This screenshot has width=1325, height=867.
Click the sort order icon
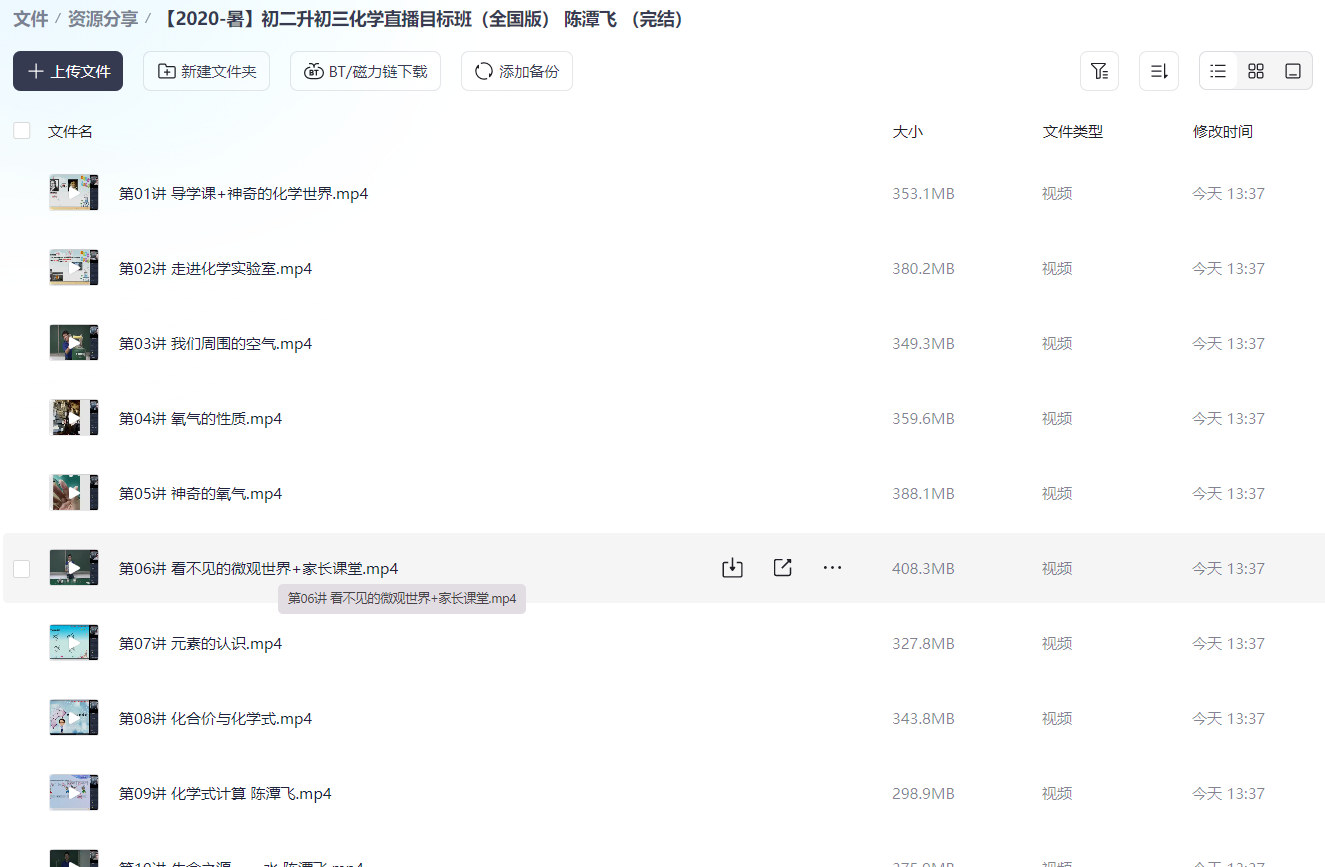pos(1158,70)
